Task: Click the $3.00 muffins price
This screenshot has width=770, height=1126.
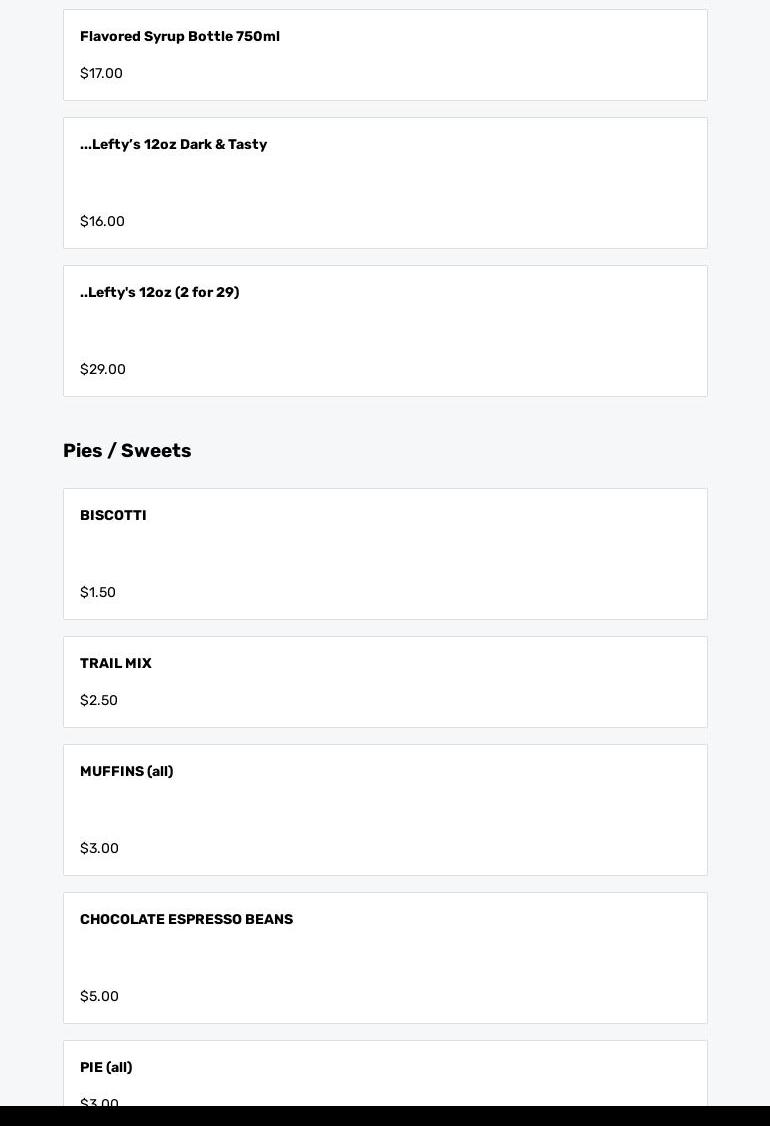Action: pos(99,849)
